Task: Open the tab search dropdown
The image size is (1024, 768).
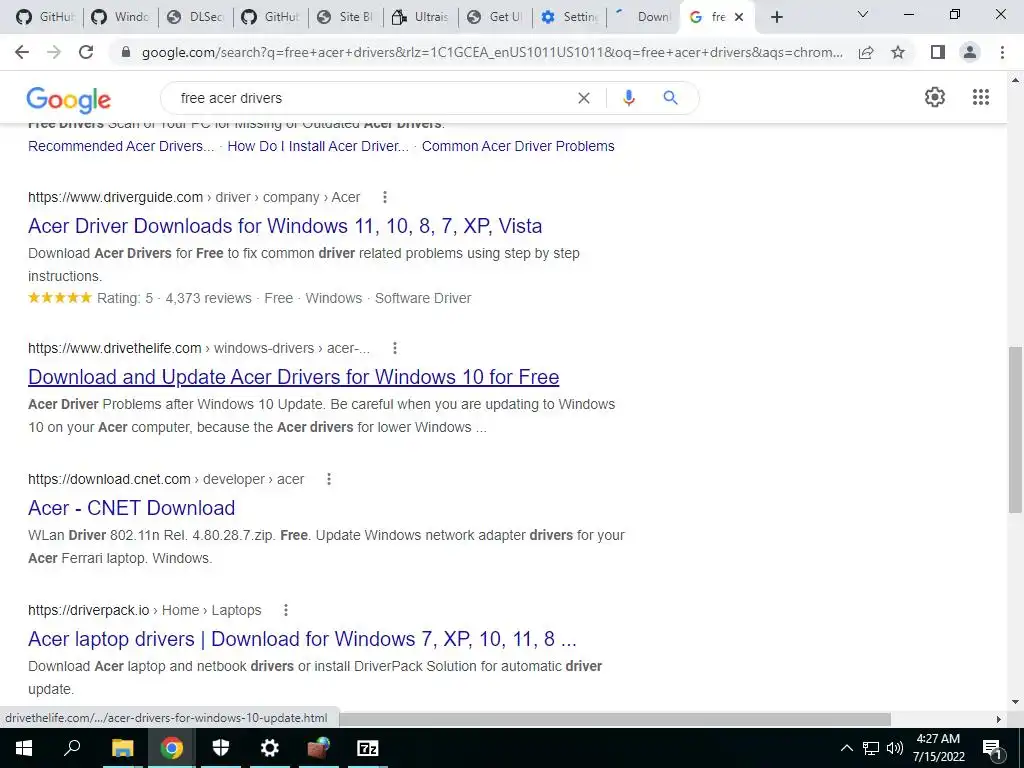Action: [x=863, y=14]
